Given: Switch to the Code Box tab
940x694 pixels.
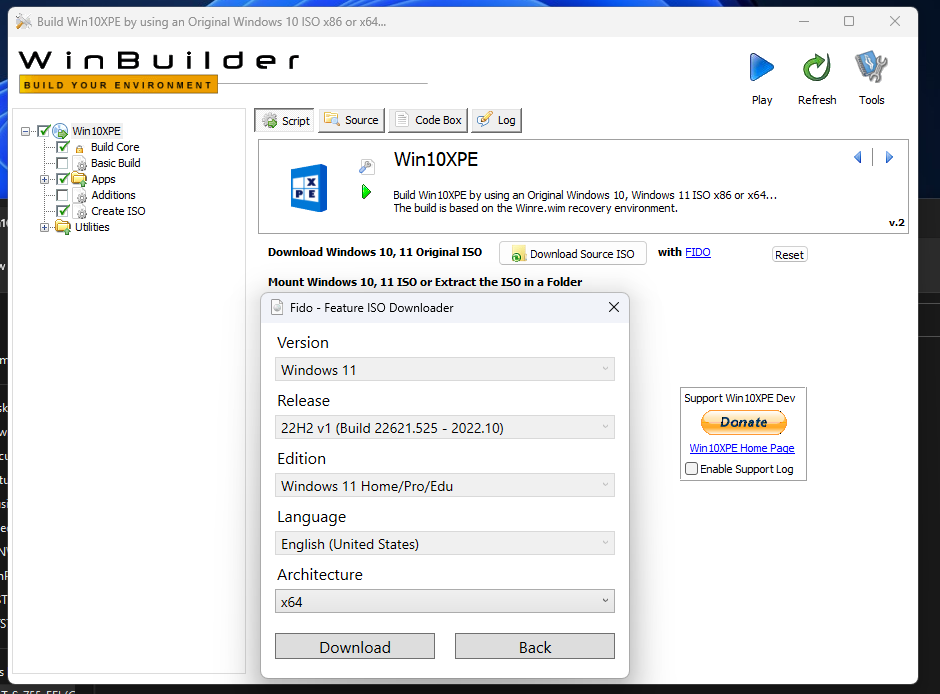Looking at the screenshot, I should click(x=428, y=120).
